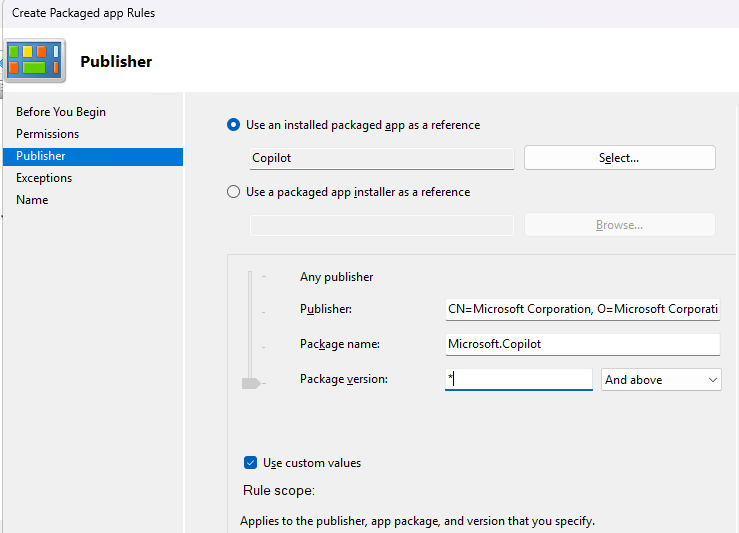Click the rule scope slider thumb
Image resolution: width=739 pixels, height=533 pixels.
(x=251, y=383)
